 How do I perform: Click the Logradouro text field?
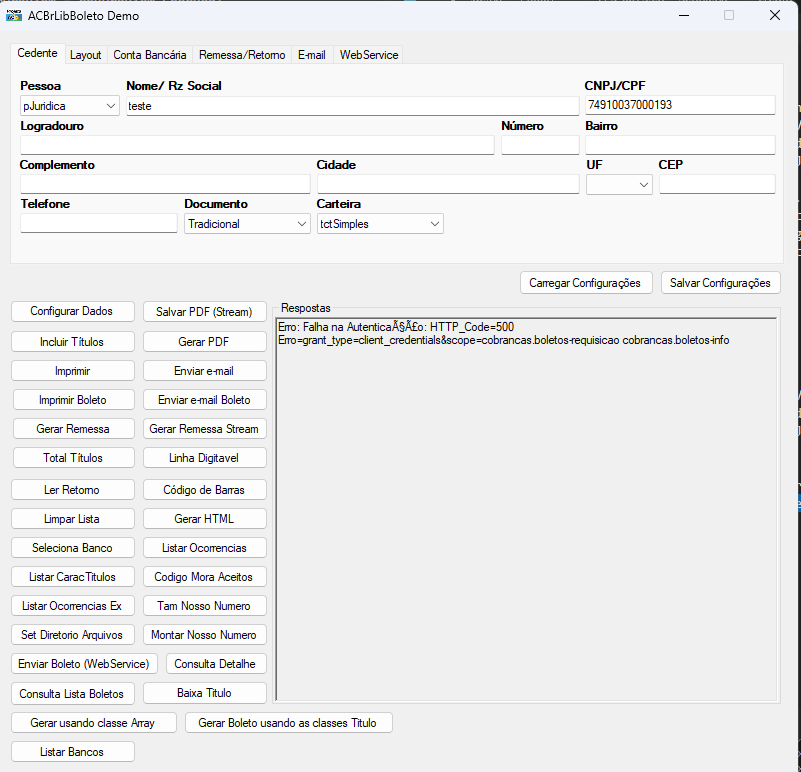pos(257,145)
